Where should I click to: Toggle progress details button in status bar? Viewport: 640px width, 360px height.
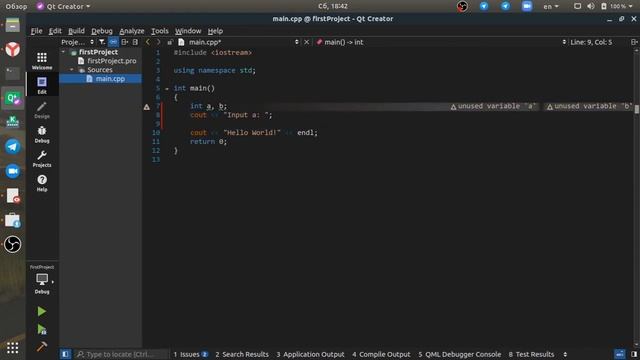(620, 354)
